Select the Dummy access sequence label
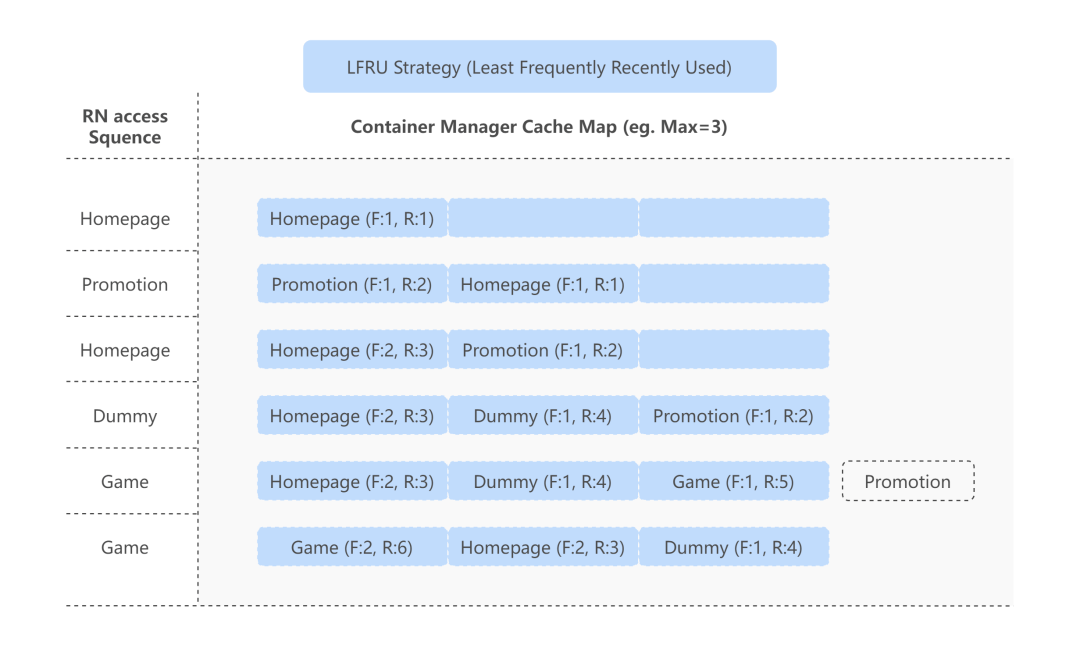Image resolution: width=1080 pixels, height=659 pixels. coord(125,416)
